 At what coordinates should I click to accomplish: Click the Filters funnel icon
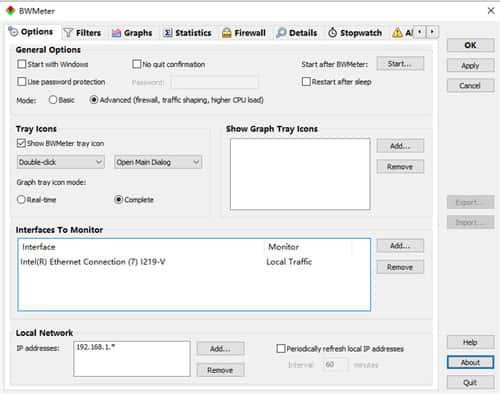[x=68, y=33]
